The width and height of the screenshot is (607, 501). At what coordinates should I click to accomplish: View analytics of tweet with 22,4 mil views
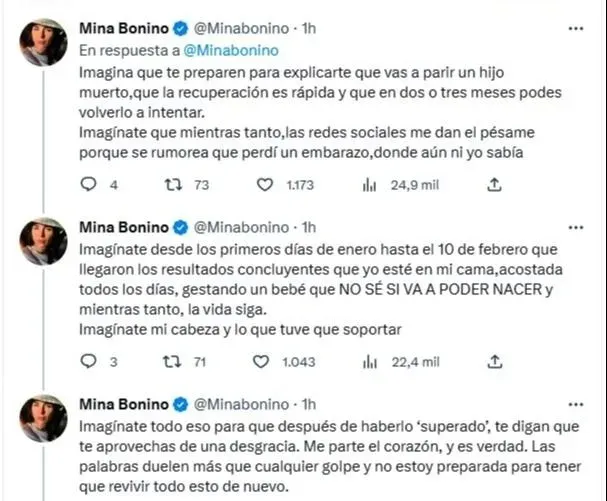[369, 362]
